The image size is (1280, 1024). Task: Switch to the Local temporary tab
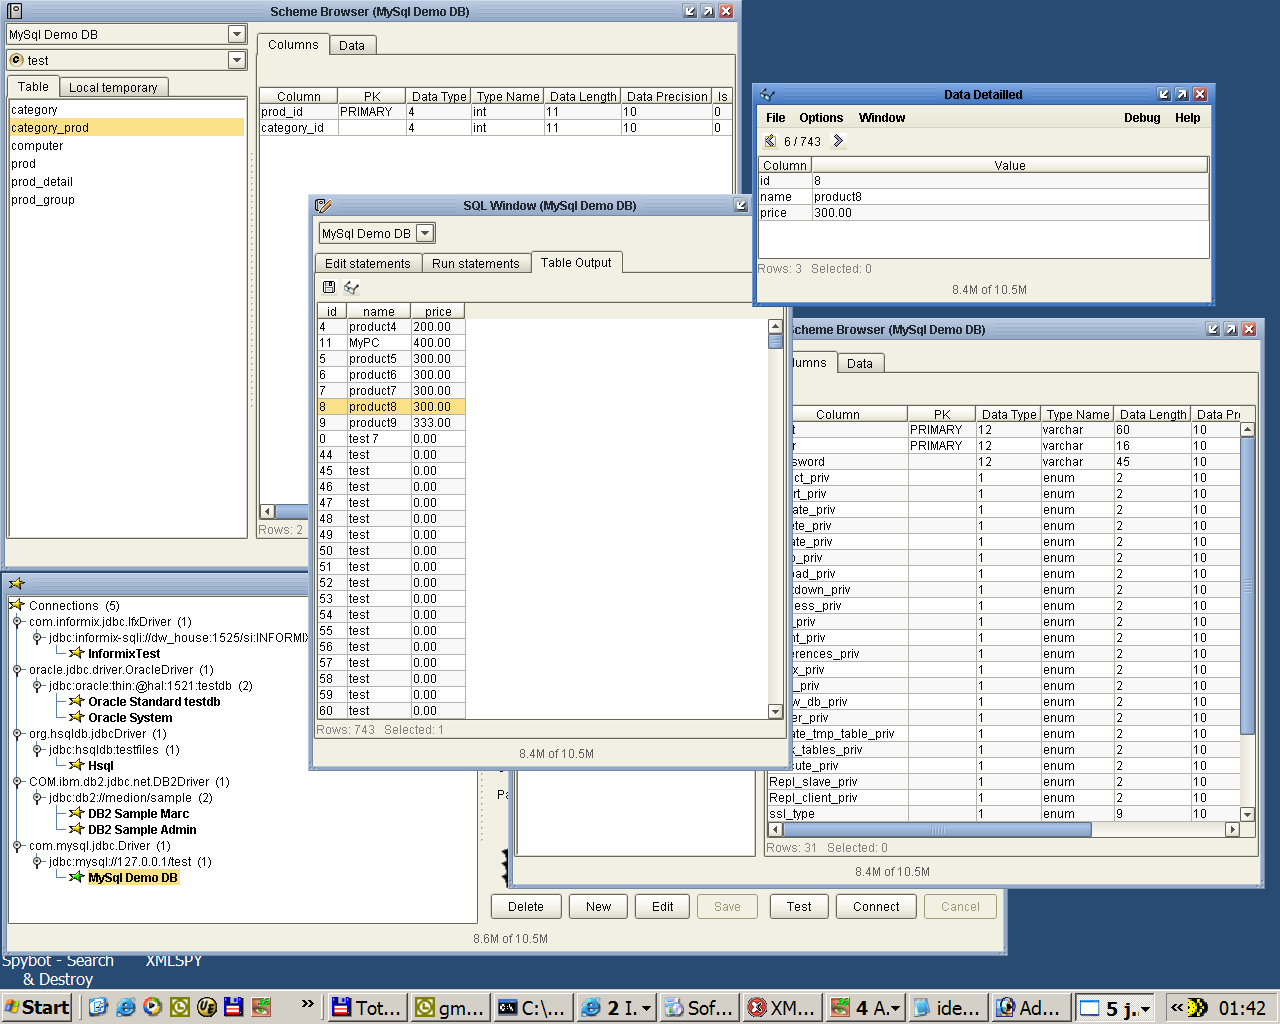click(113, 88)
